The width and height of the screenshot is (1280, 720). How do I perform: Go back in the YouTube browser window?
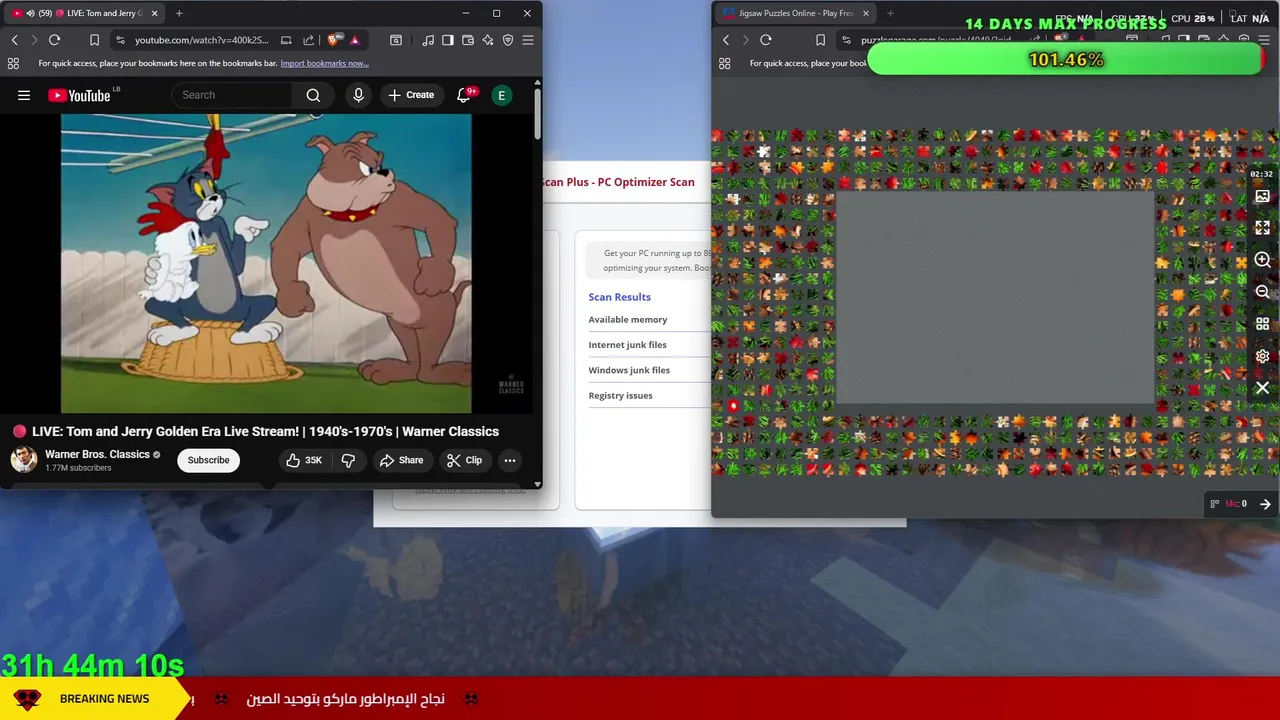point(14,40)
